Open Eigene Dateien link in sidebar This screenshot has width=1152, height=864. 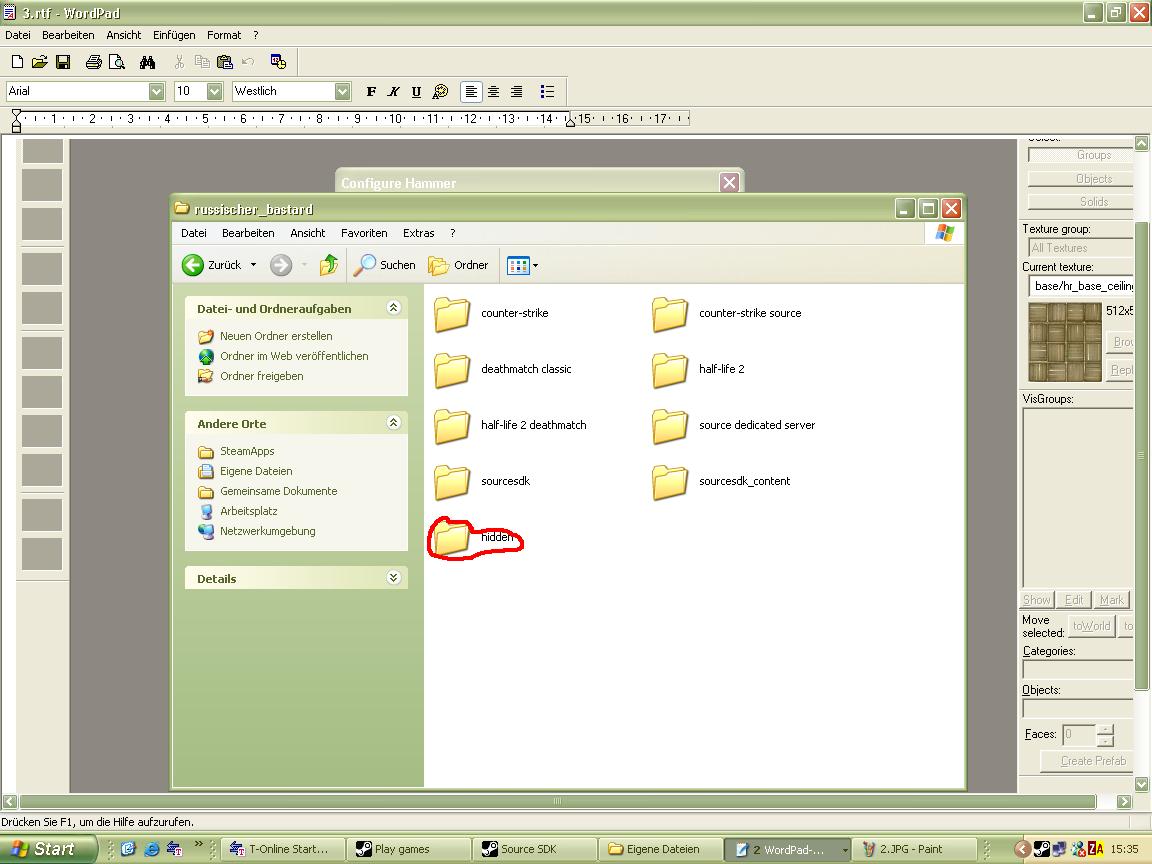tap(256, 471)
